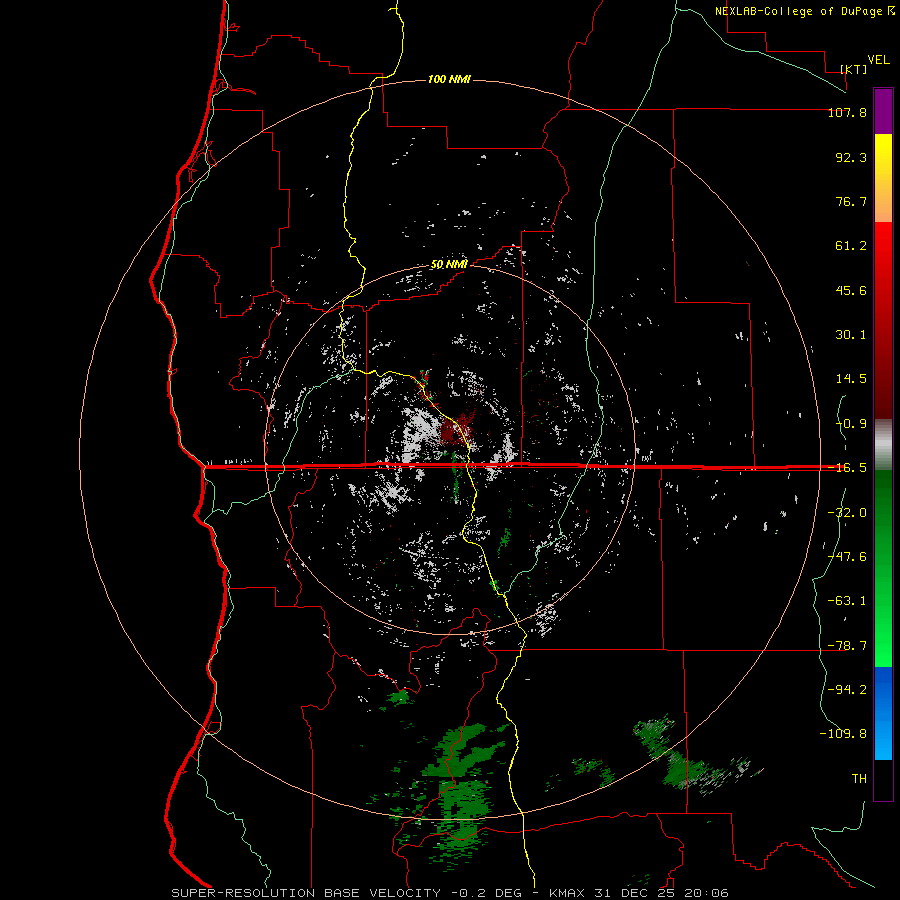Select the -109.8 scale value
The width and height of the screenshot is (900, 900).
click(x=843, y=734)
